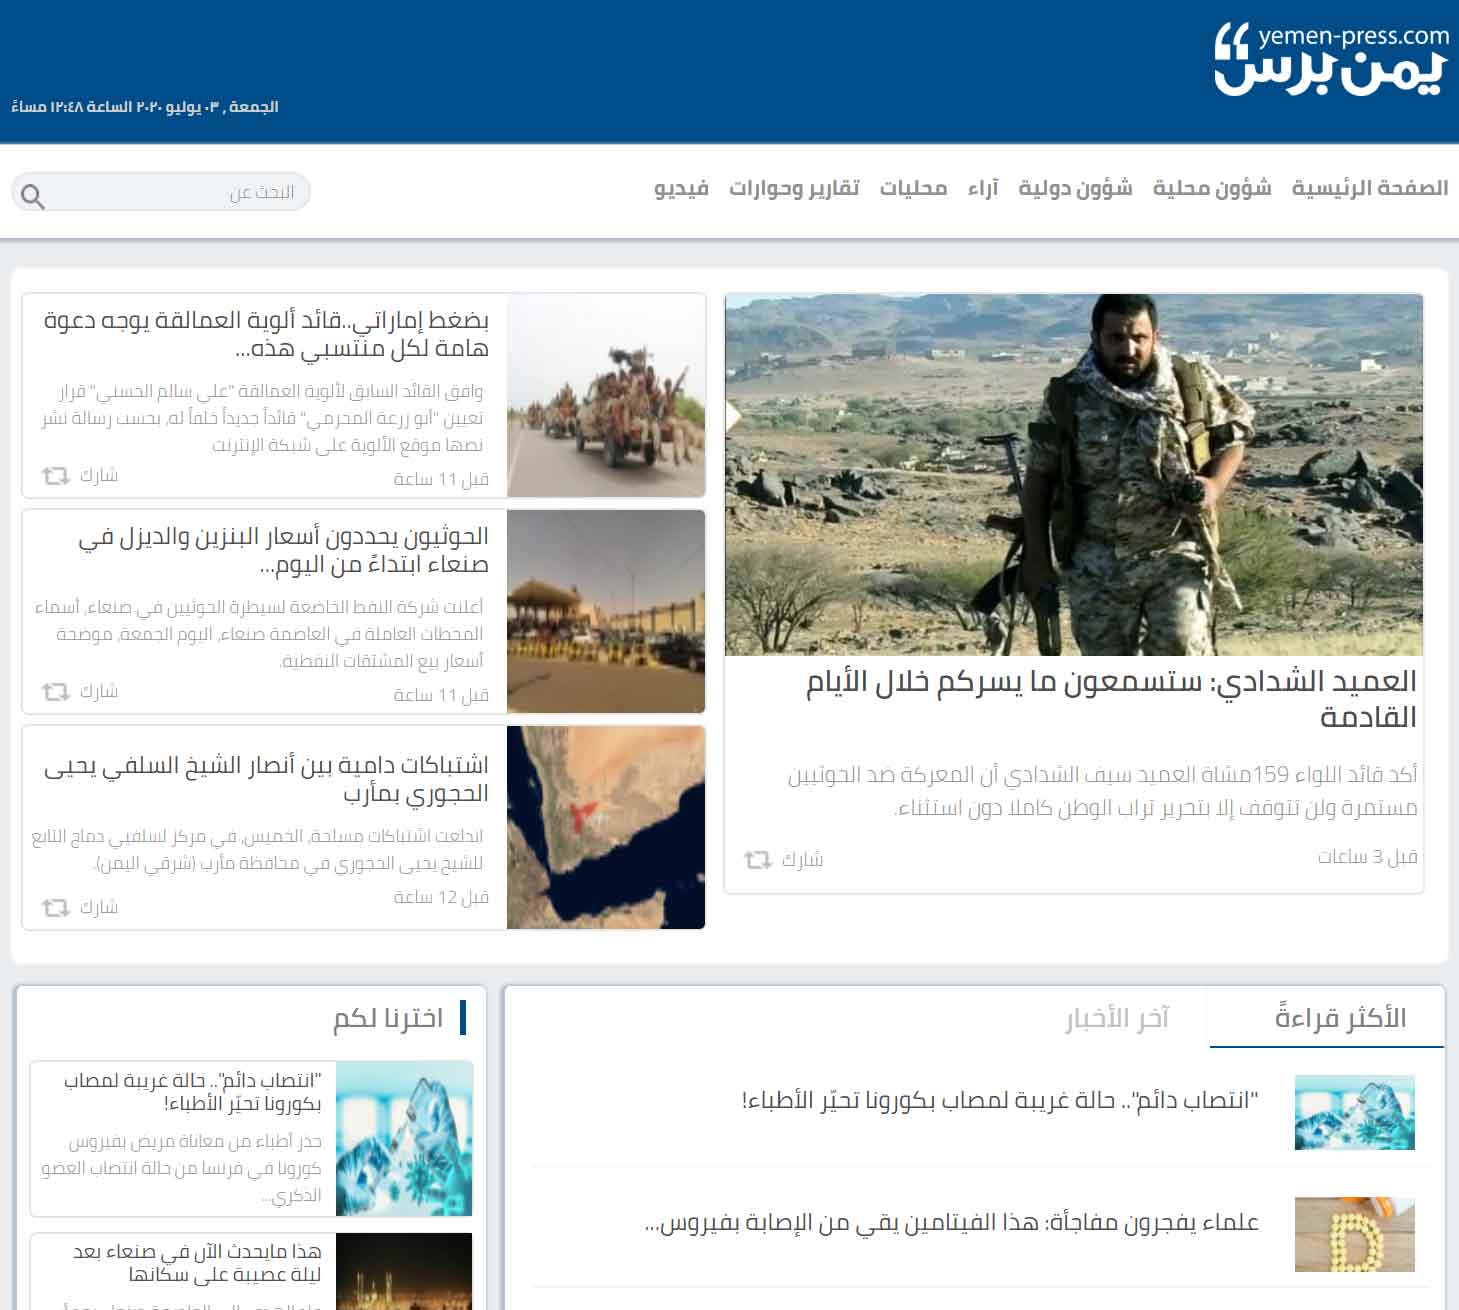Open اخترنا لكم headline انتصاب دائم

pos(192,1092)
